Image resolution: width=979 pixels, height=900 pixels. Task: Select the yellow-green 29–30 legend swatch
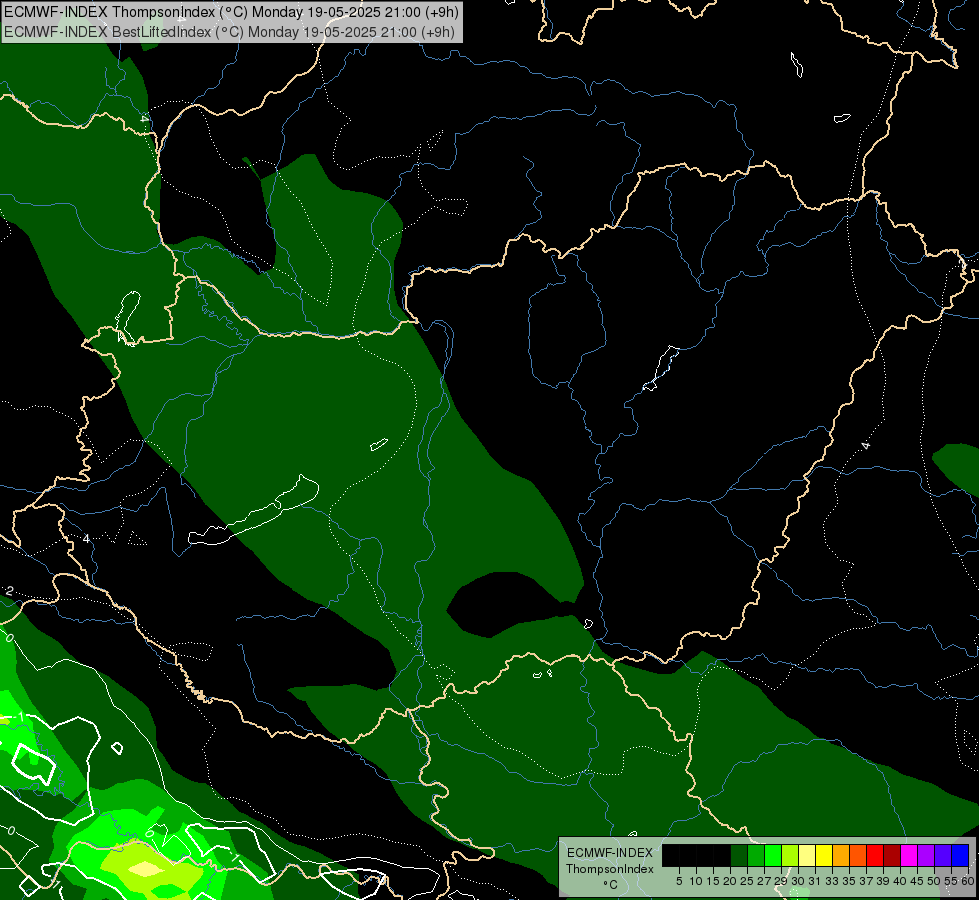click(790, 855)
